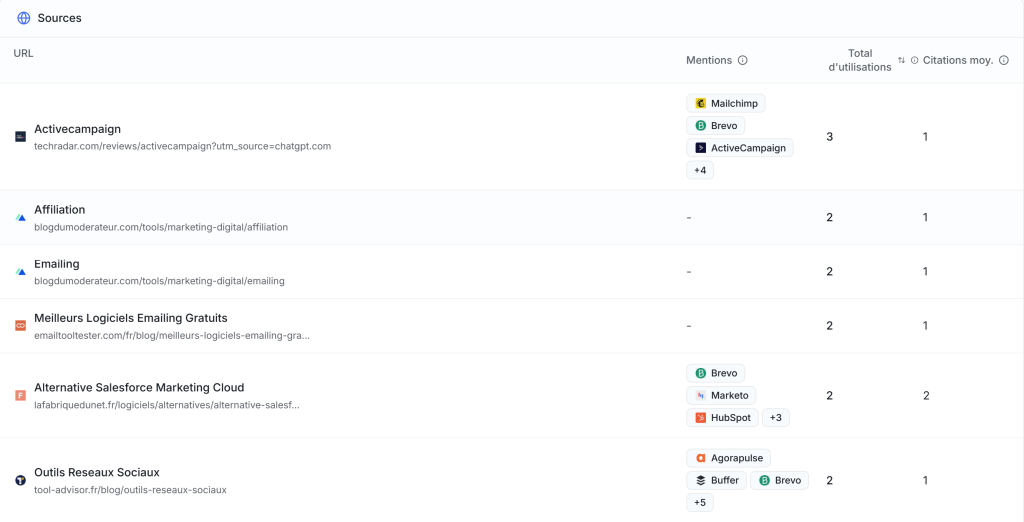Open the Outils Reseaux Sociaux title
Screen dimensions: 1024x522
point(97,472)
